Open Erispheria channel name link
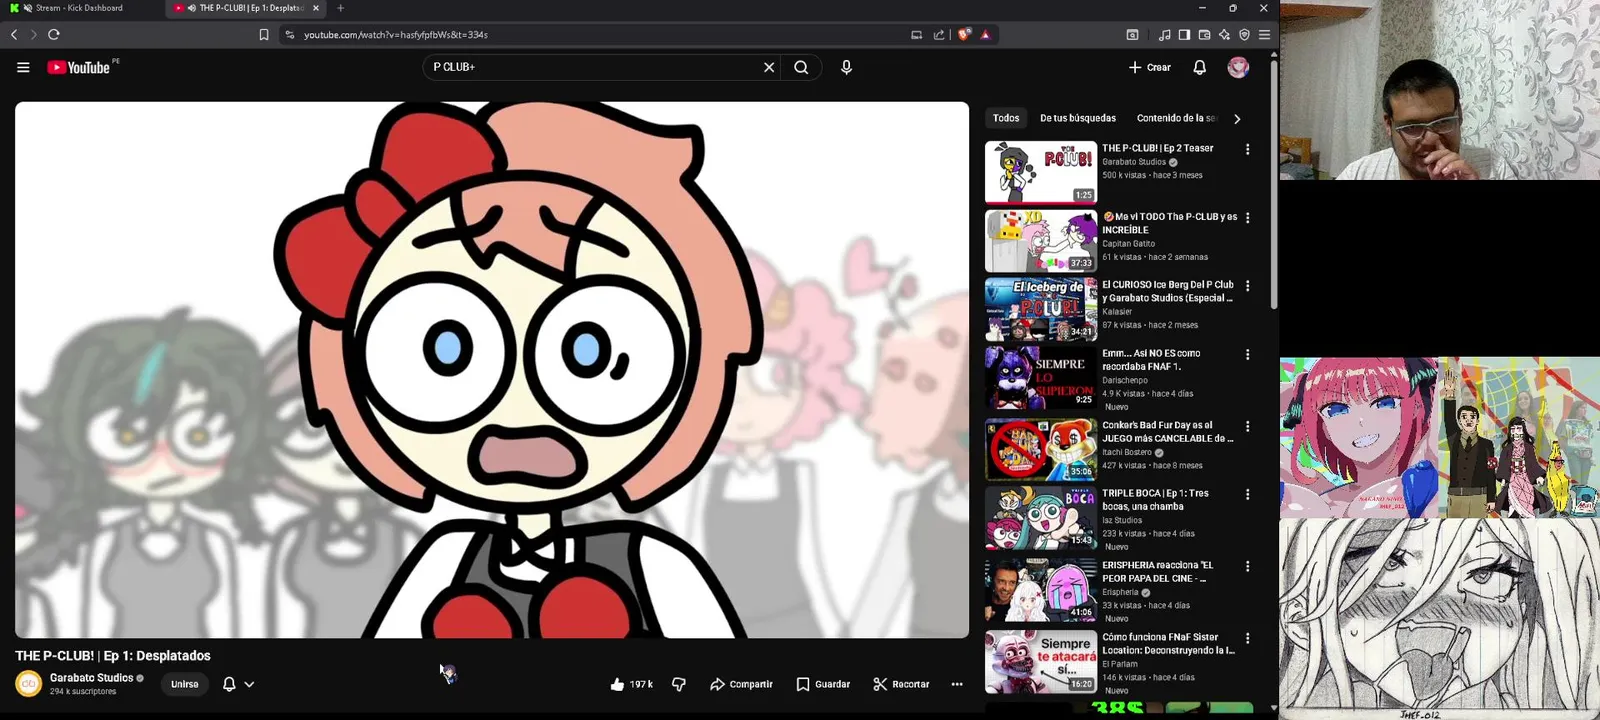This screenshot has width=1600, height=720. tap(1120, 592)
